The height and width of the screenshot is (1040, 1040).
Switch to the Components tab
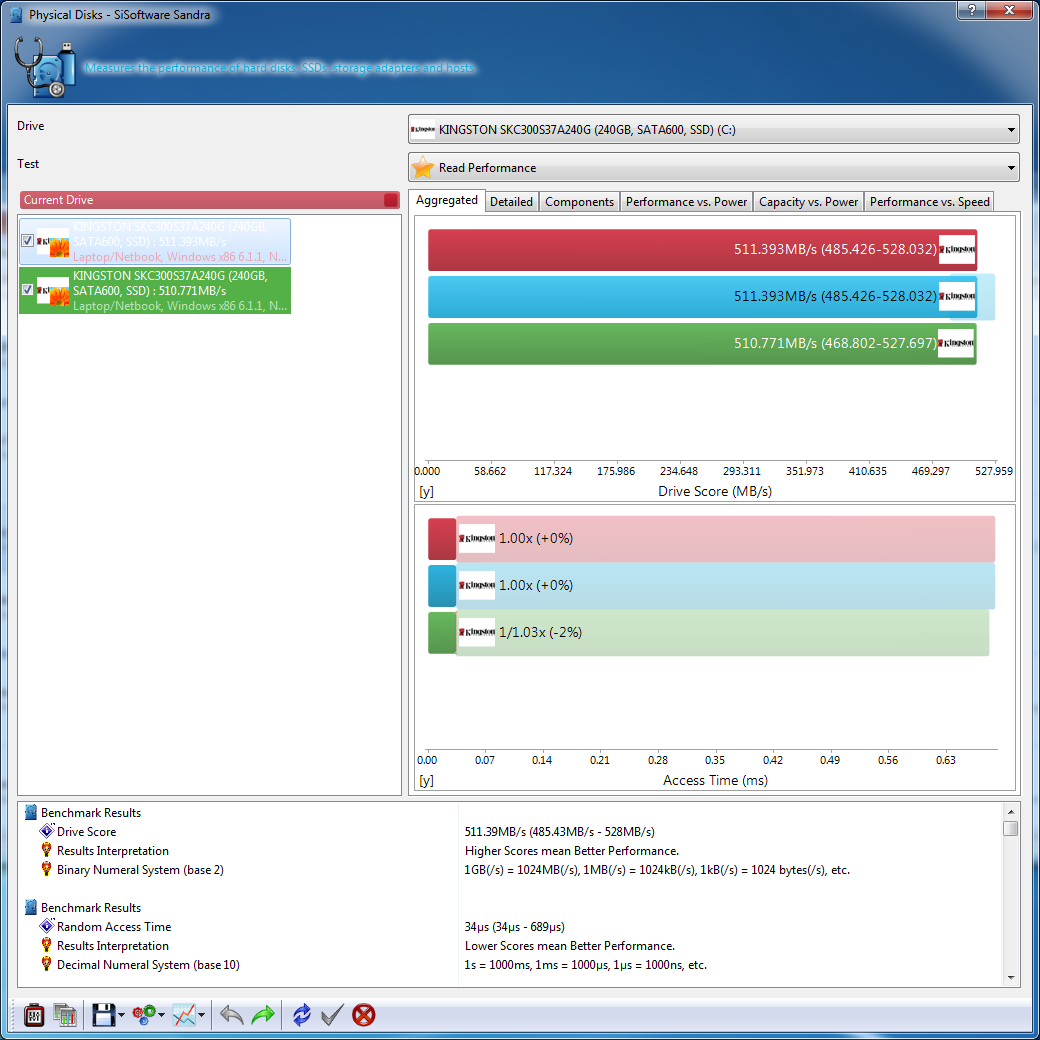point(579,202)
